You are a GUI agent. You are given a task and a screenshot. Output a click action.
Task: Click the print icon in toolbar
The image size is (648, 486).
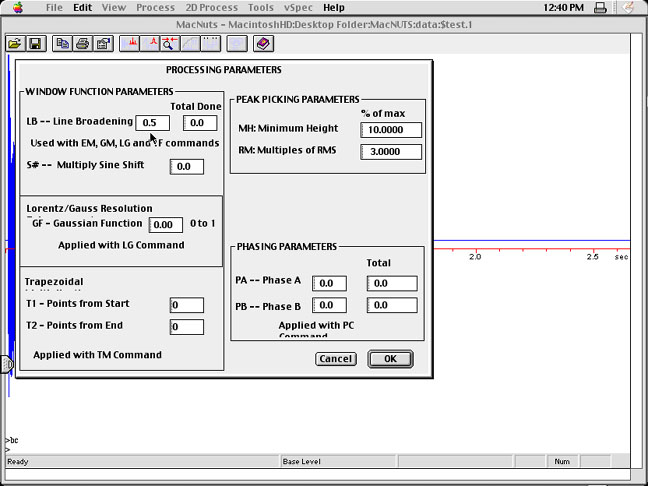pyautogui.click(x=83, y=44)
